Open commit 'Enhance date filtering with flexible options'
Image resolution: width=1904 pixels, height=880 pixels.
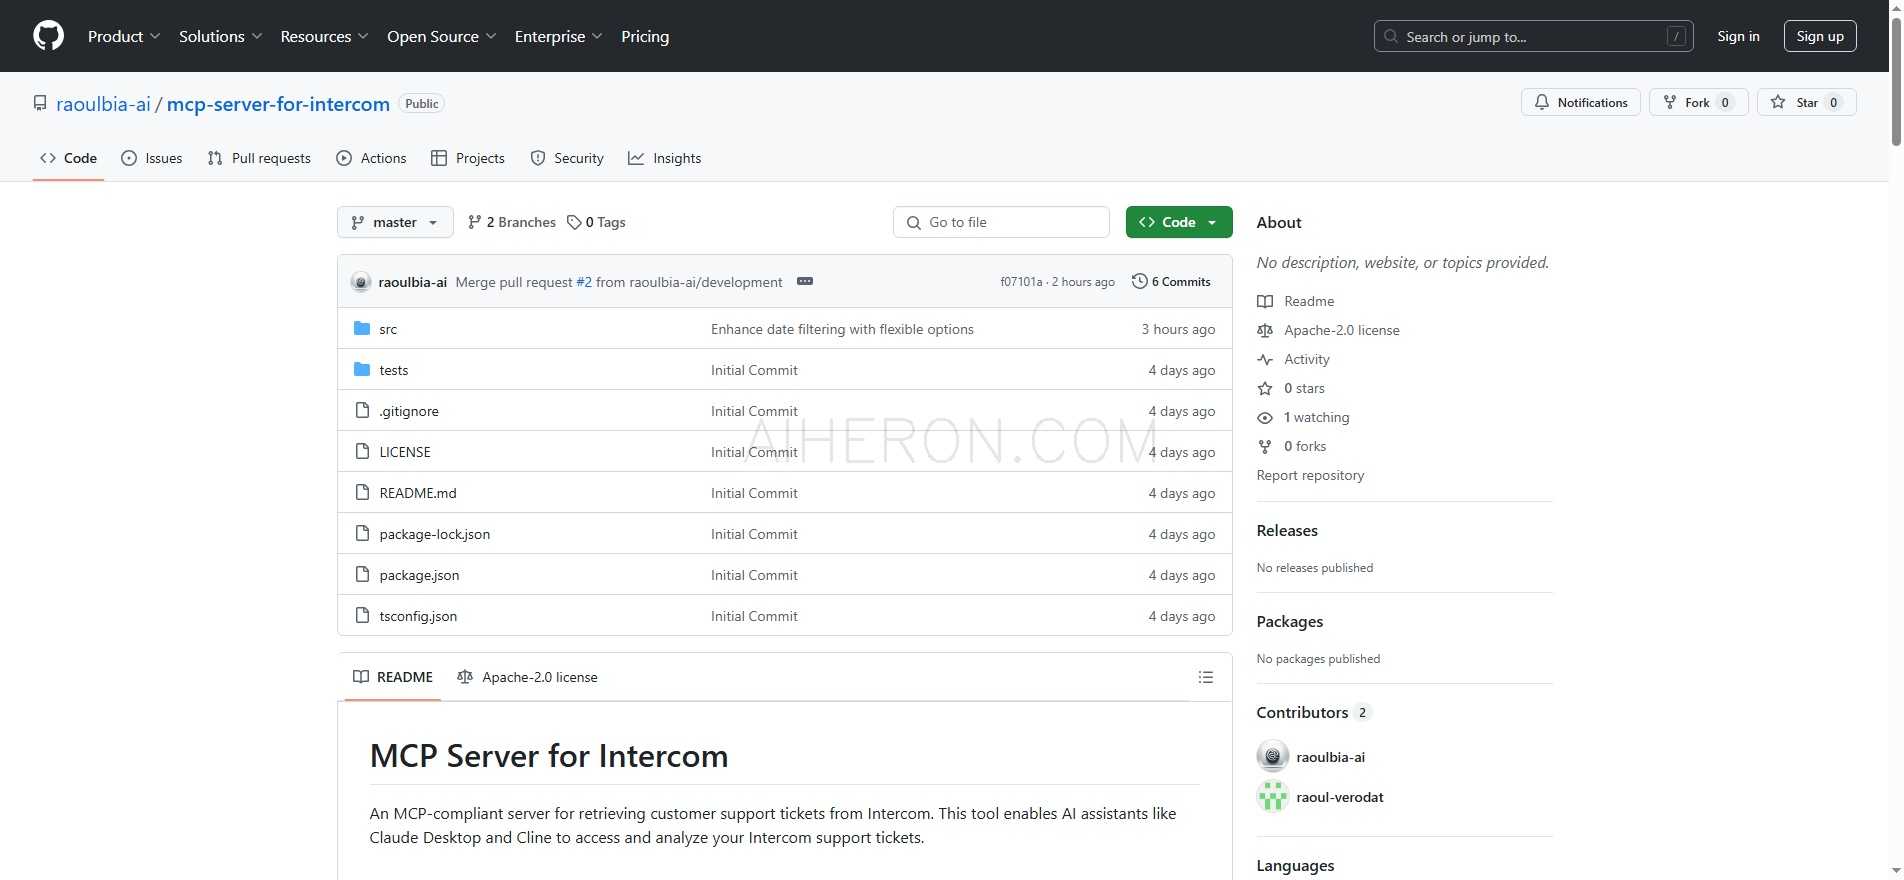pos(842,329)
